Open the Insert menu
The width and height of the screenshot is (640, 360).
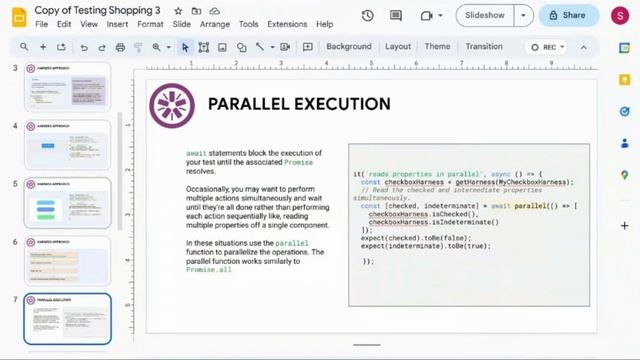pos(117,24)
